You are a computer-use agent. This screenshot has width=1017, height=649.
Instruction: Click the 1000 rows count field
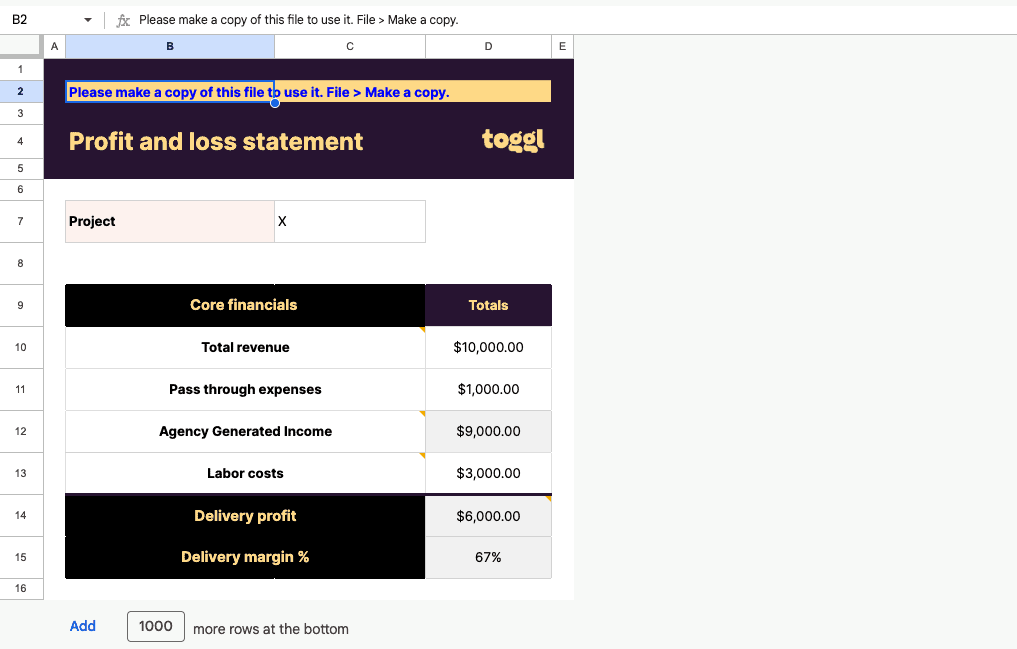click(156, 626)
